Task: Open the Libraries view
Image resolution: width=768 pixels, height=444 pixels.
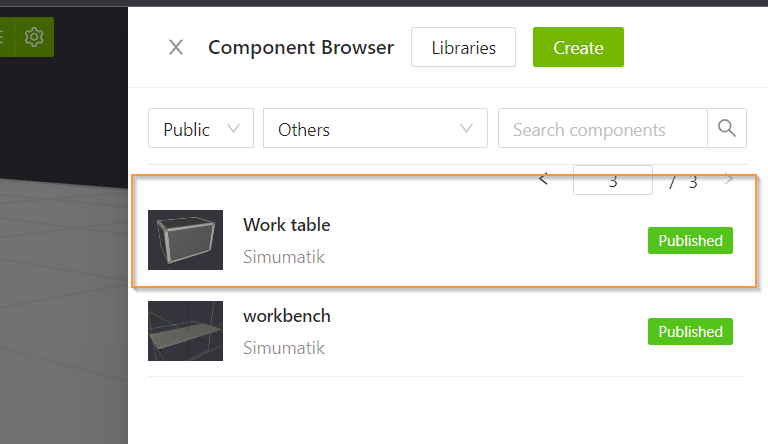Action: 463,48
